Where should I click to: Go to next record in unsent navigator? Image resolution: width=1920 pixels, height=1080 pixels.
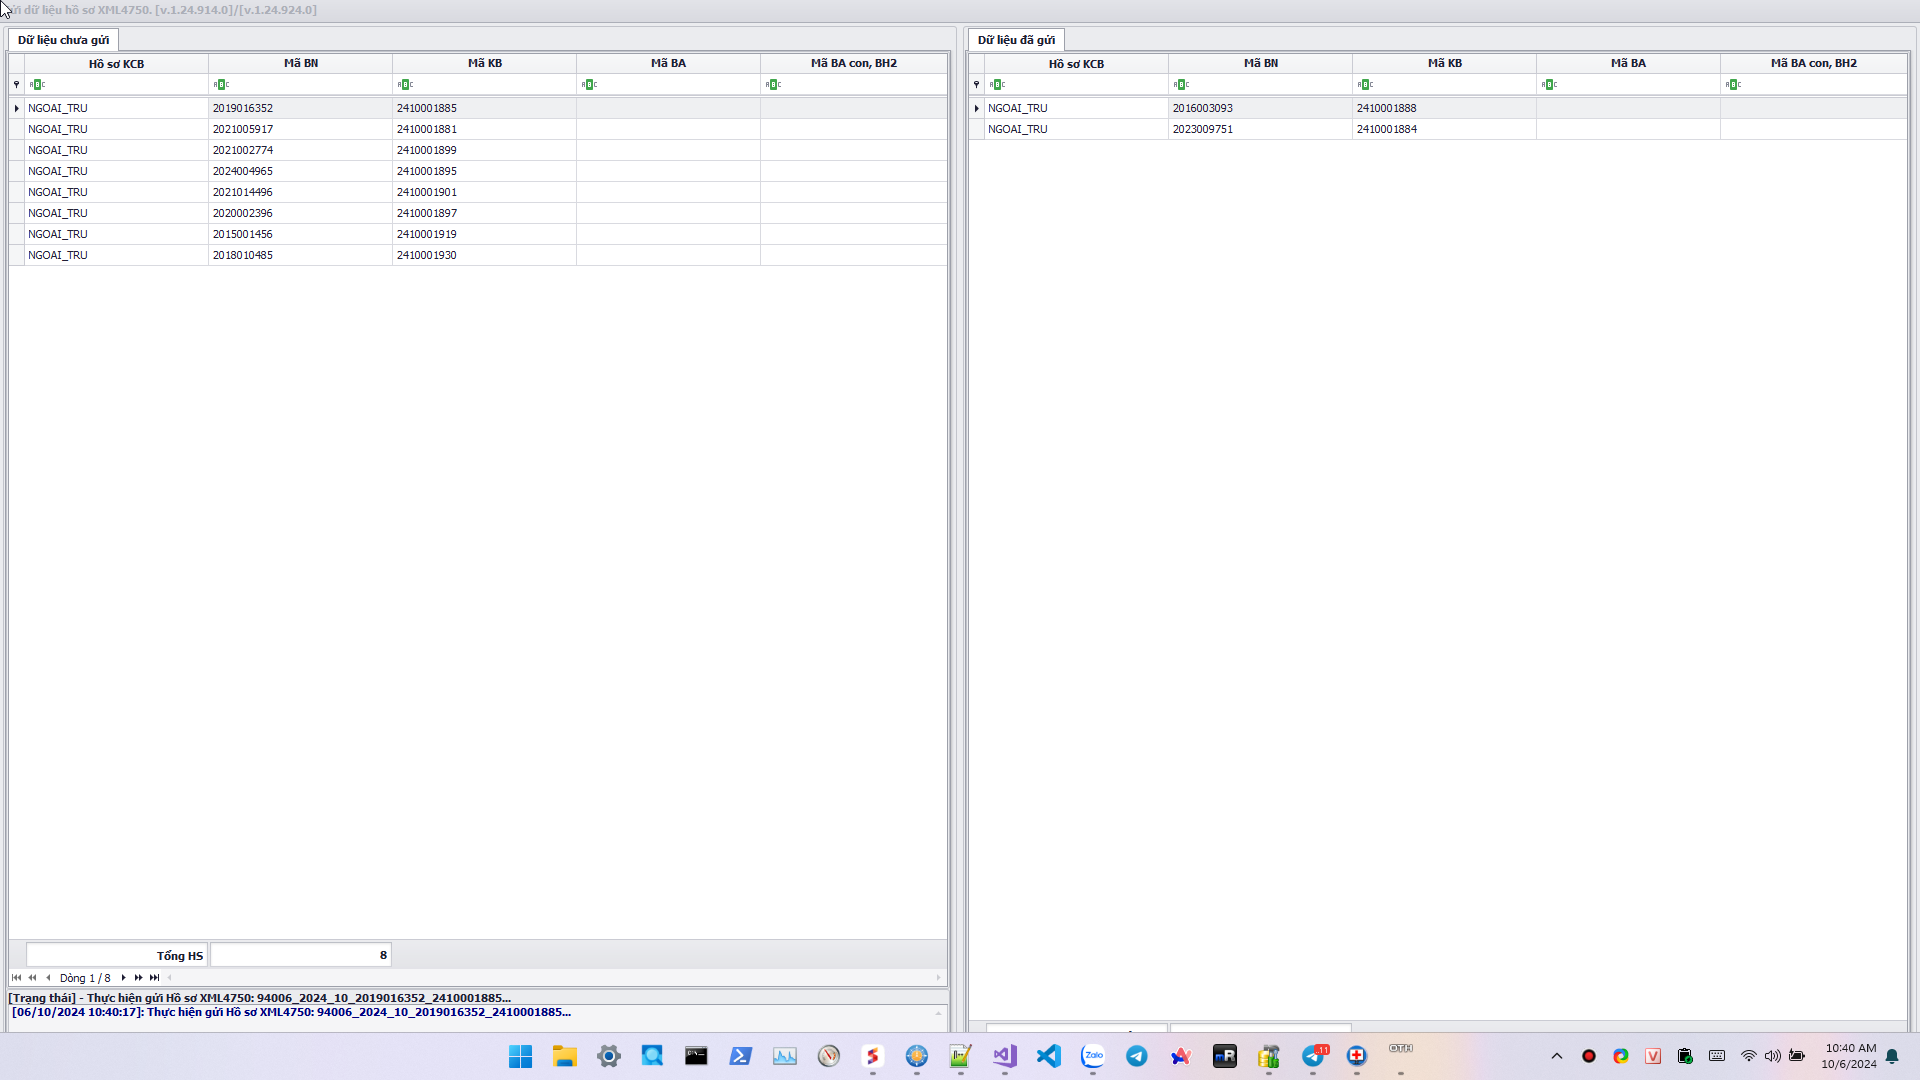123,978
